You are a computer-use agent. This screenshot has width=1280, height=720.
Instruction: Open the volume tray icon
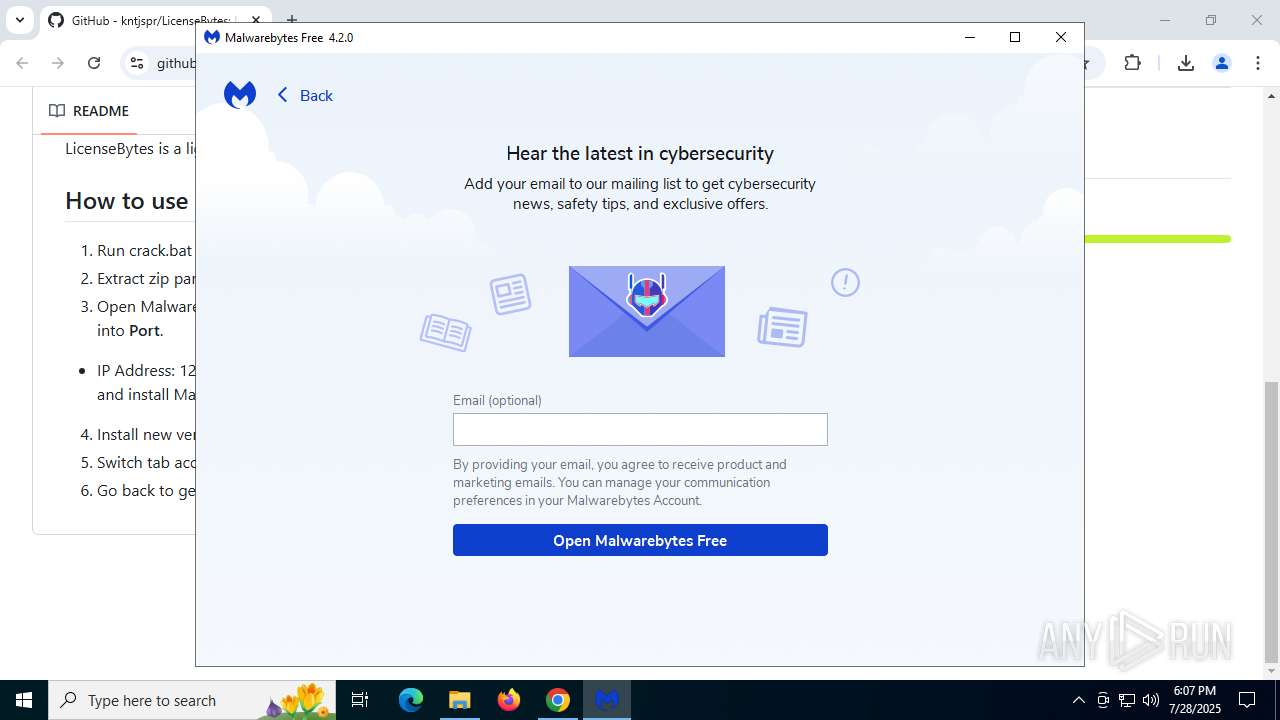pos(1151,700)
